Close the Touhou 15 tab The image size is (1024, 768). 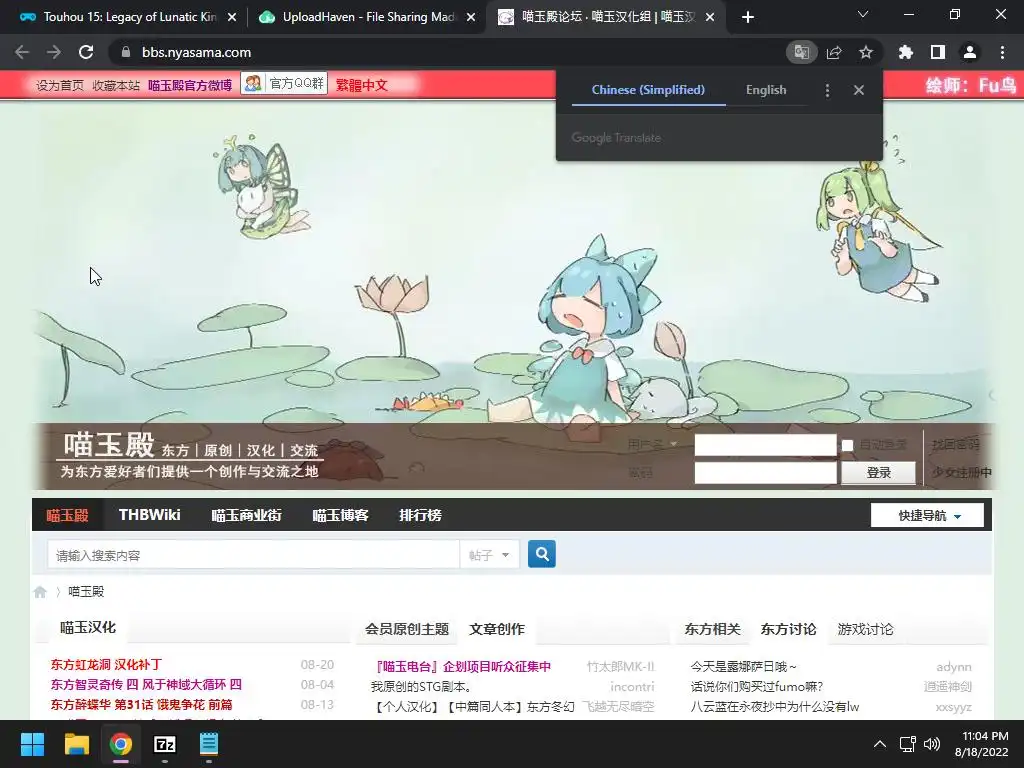[x=232, y=18]
